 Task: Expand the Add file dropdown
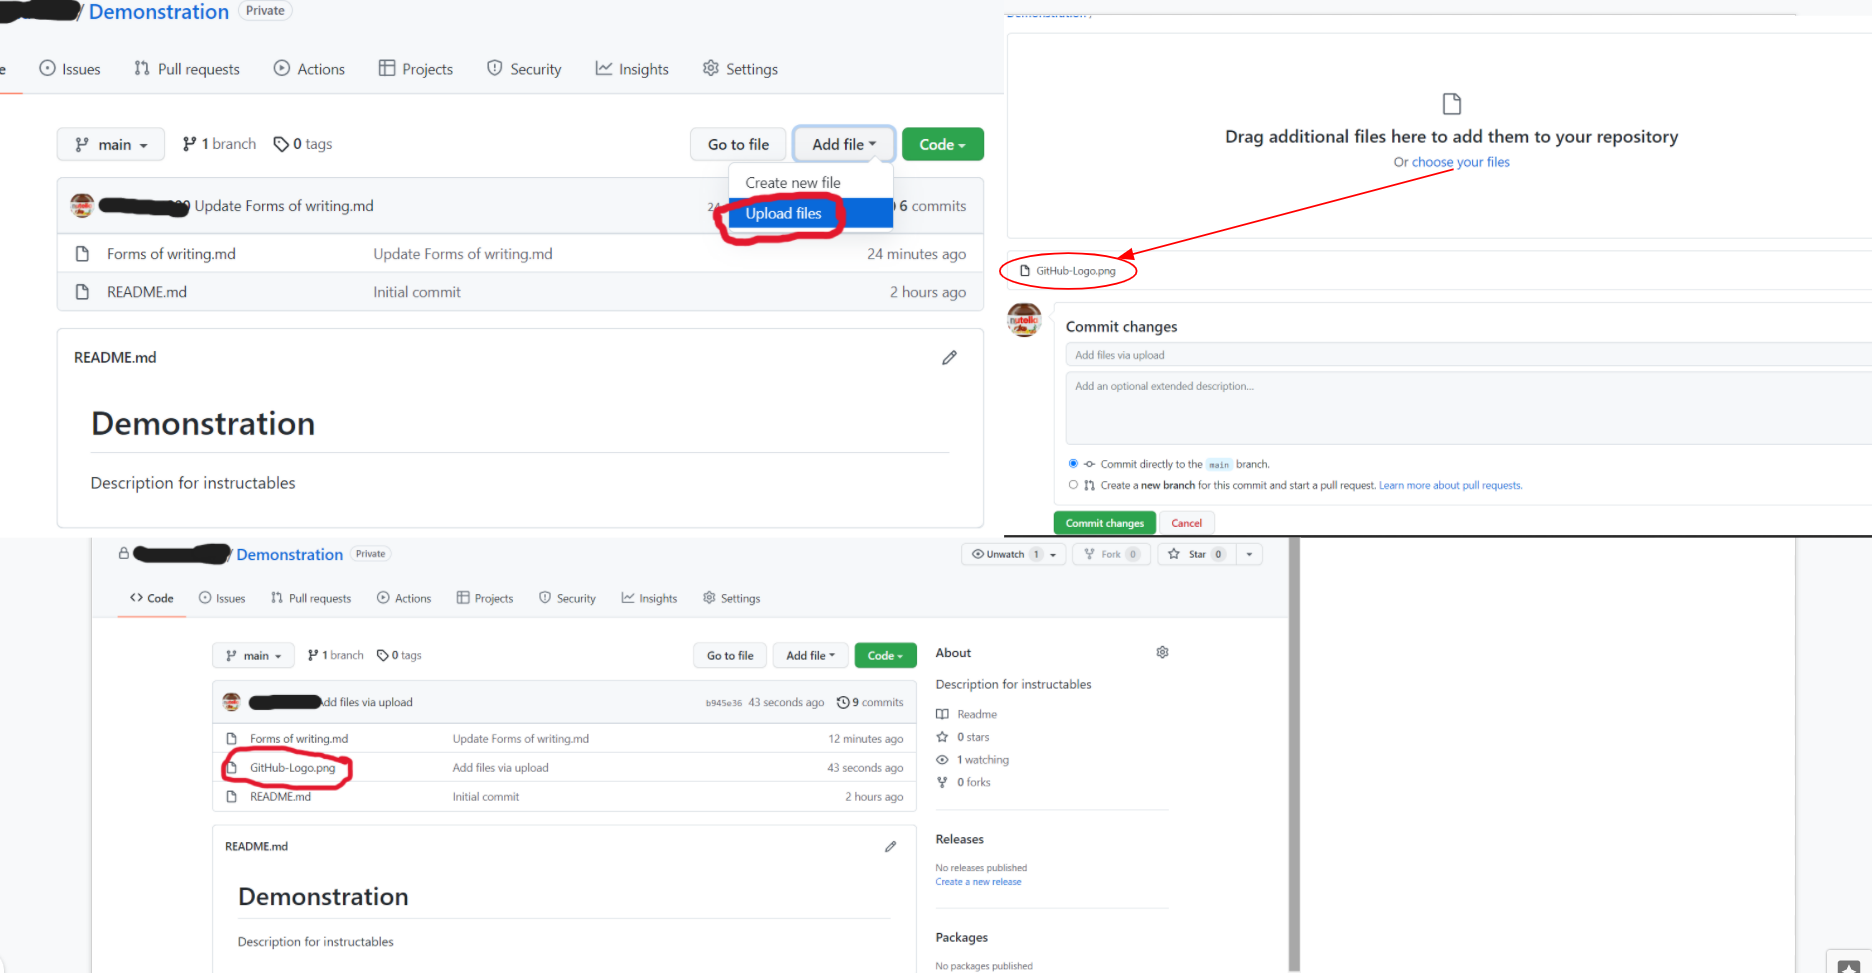click(x=843, y=144)
